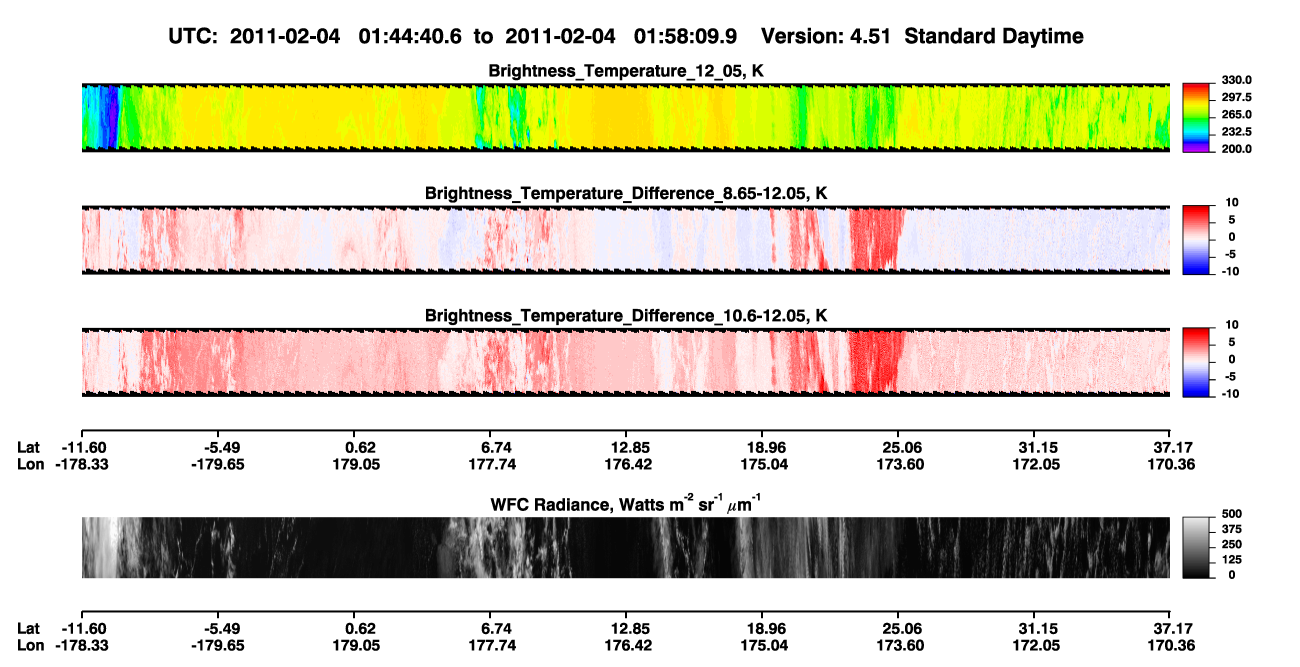Click the "Standard Daytime" header text
1300x667 pixels.
[x=993, y=36]
